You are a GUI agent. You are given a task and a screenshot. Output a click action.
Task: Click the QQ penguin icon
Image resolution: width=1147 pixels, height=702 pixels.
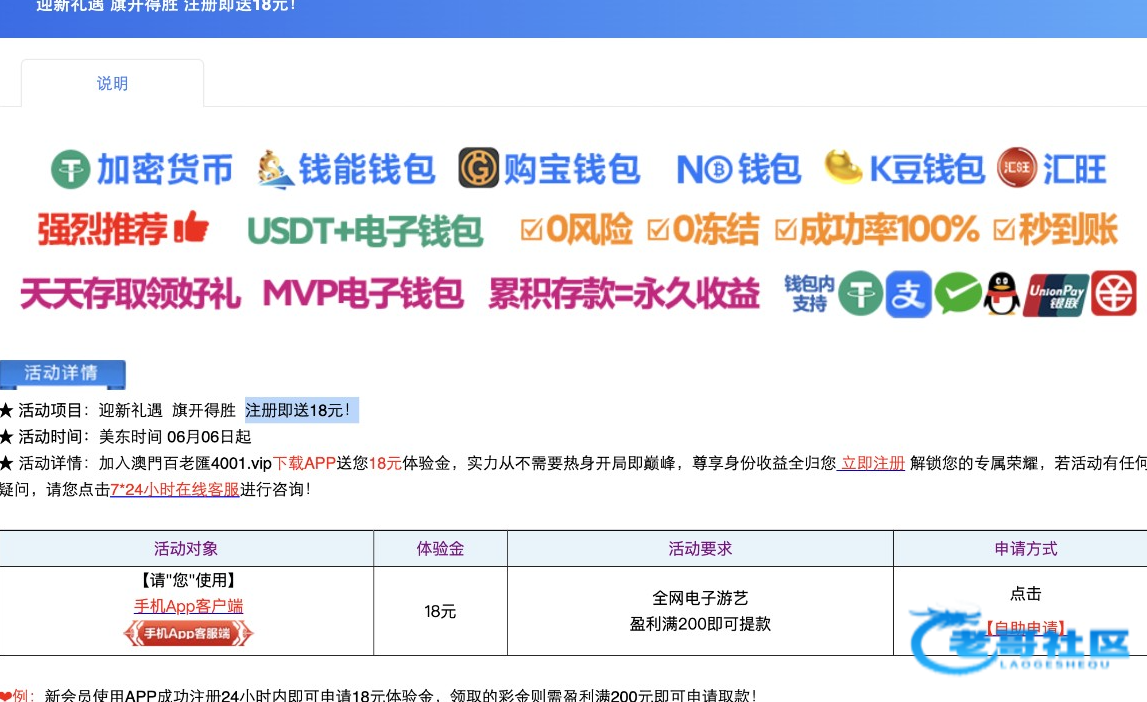1001,295
